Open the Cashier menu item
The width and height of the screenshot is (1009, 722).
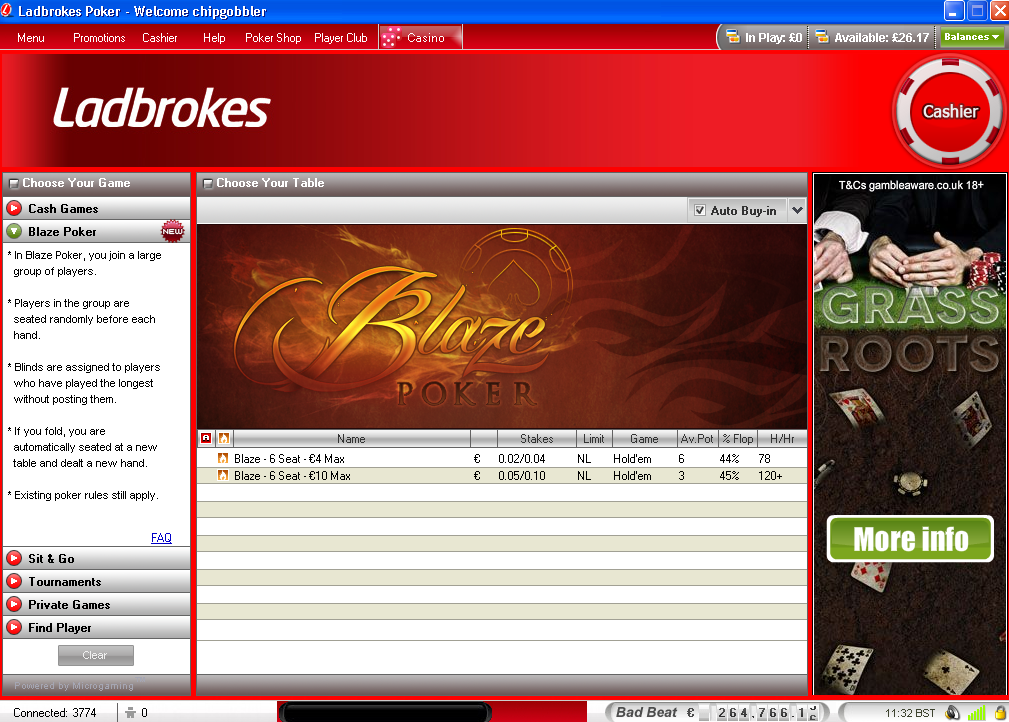click(160, 38)
